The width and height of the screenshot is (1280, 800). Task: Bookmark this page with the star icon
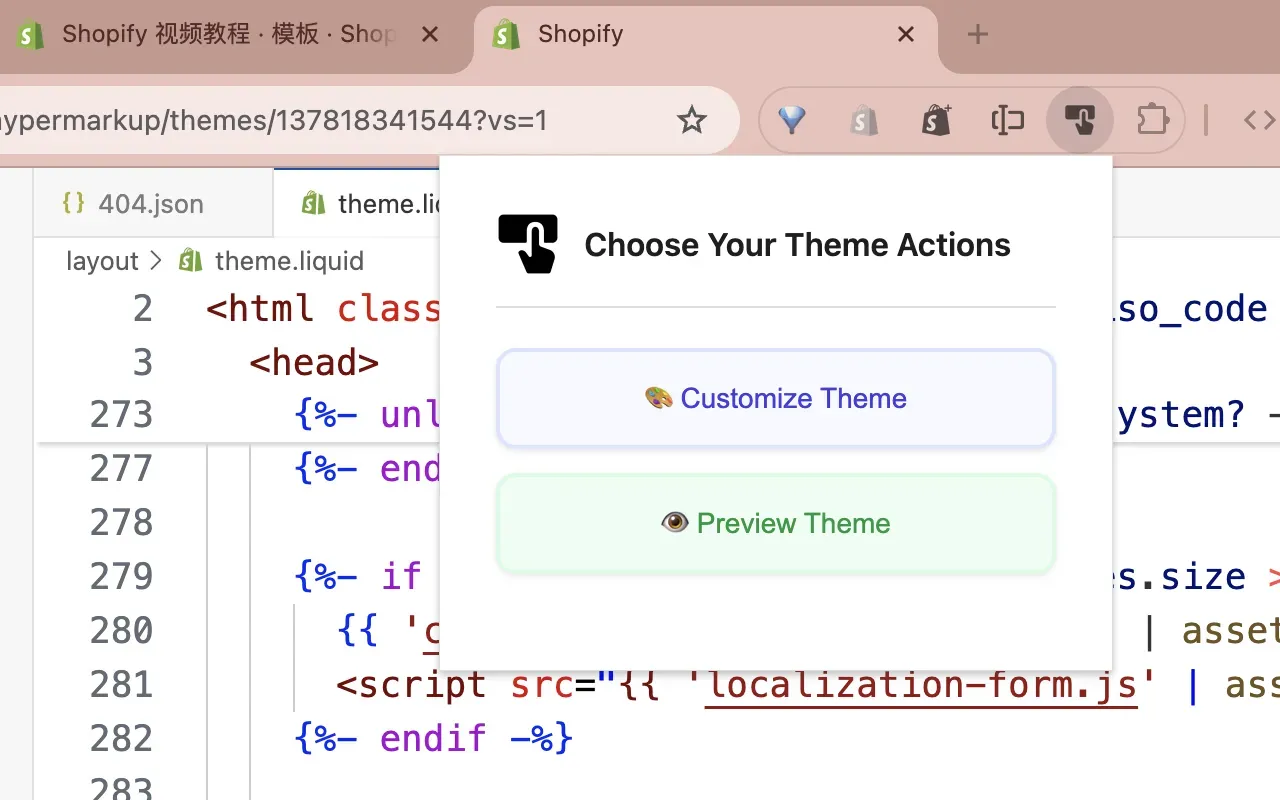point(691,121)
